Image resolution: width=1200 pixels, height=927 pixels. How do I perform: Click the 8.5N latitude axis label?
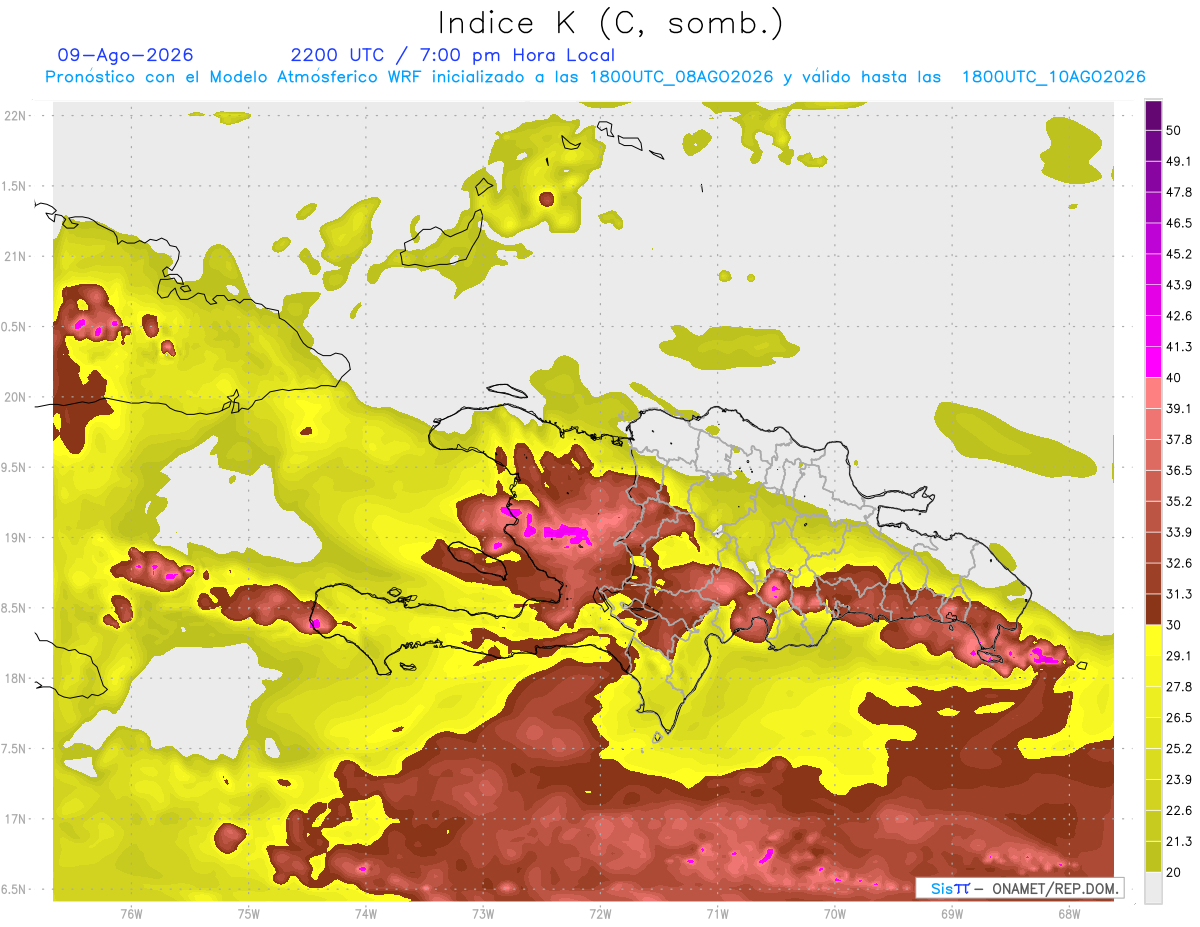tap(15, 608)
